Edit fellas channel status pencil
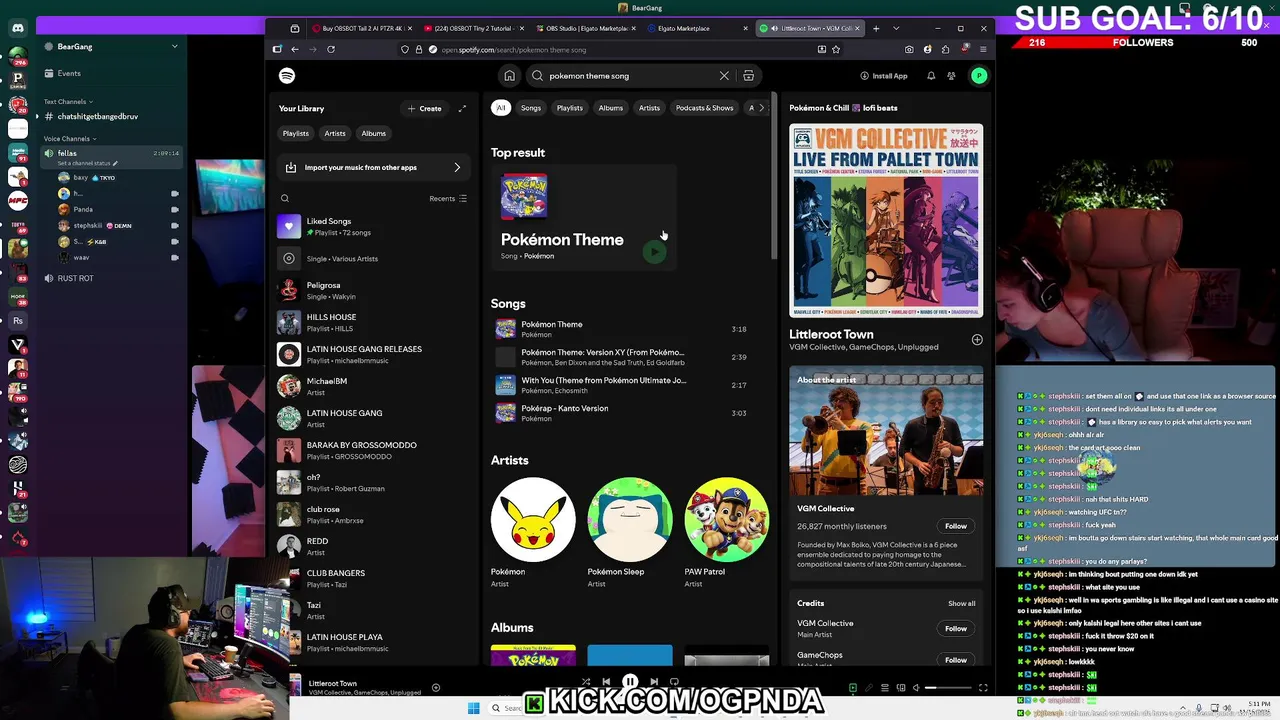 [115, 163]
